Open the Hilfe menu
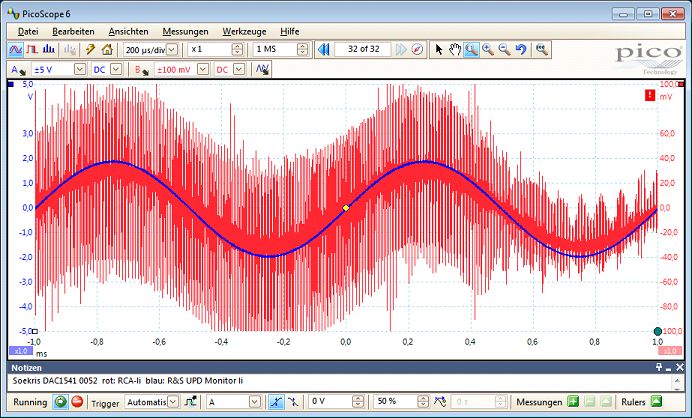 290,31
